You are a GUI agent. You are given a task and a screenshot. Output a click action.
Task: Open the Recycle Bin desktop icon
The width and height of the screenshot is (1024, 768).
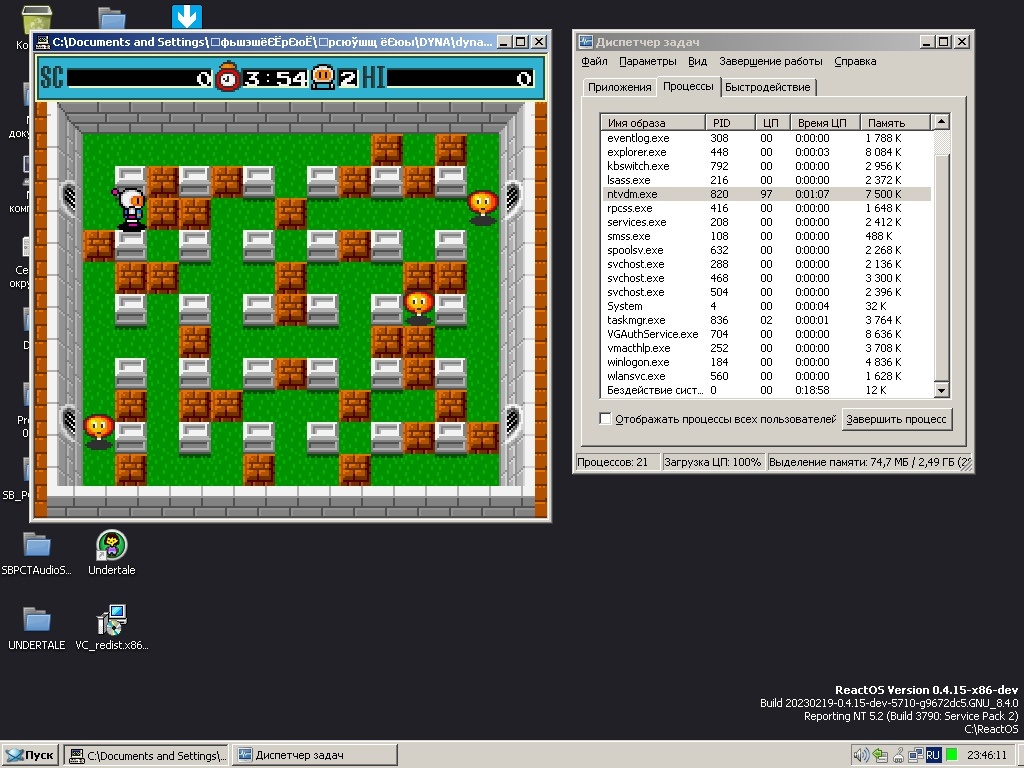37,18
